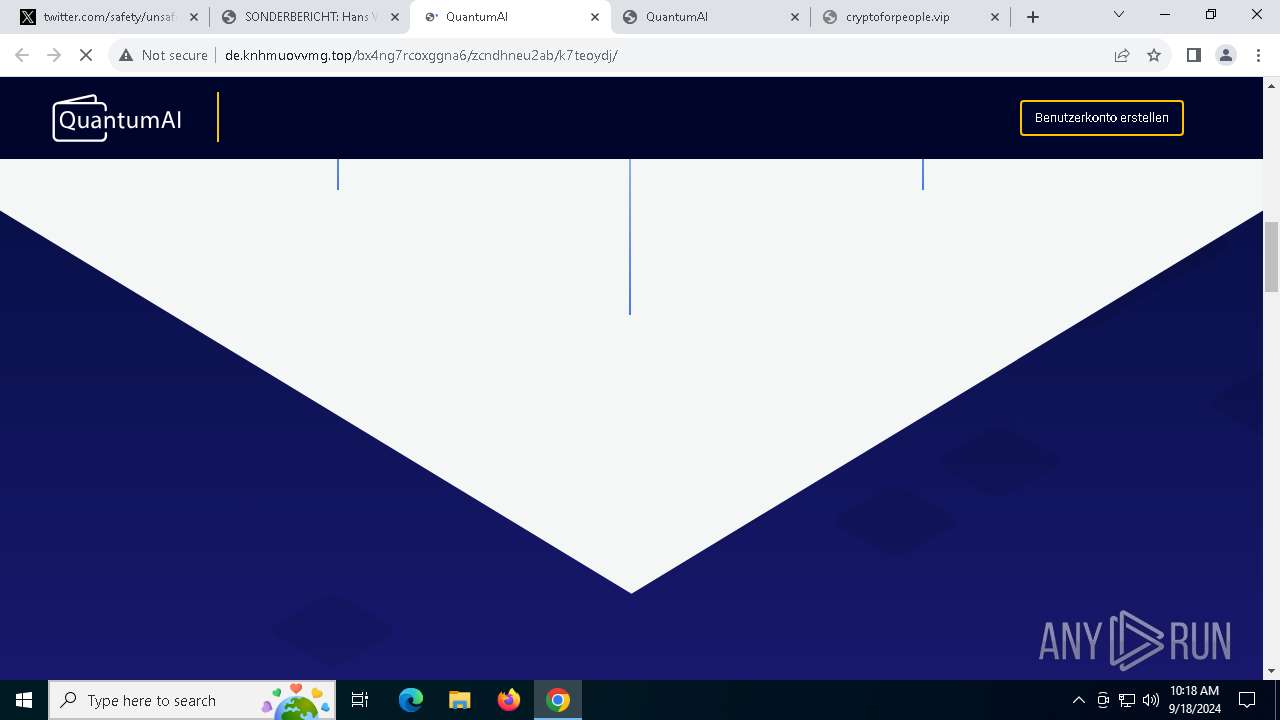Screen dimensions: 1280x720
Task: Go forward to next page
Action: tap(54, 55)
